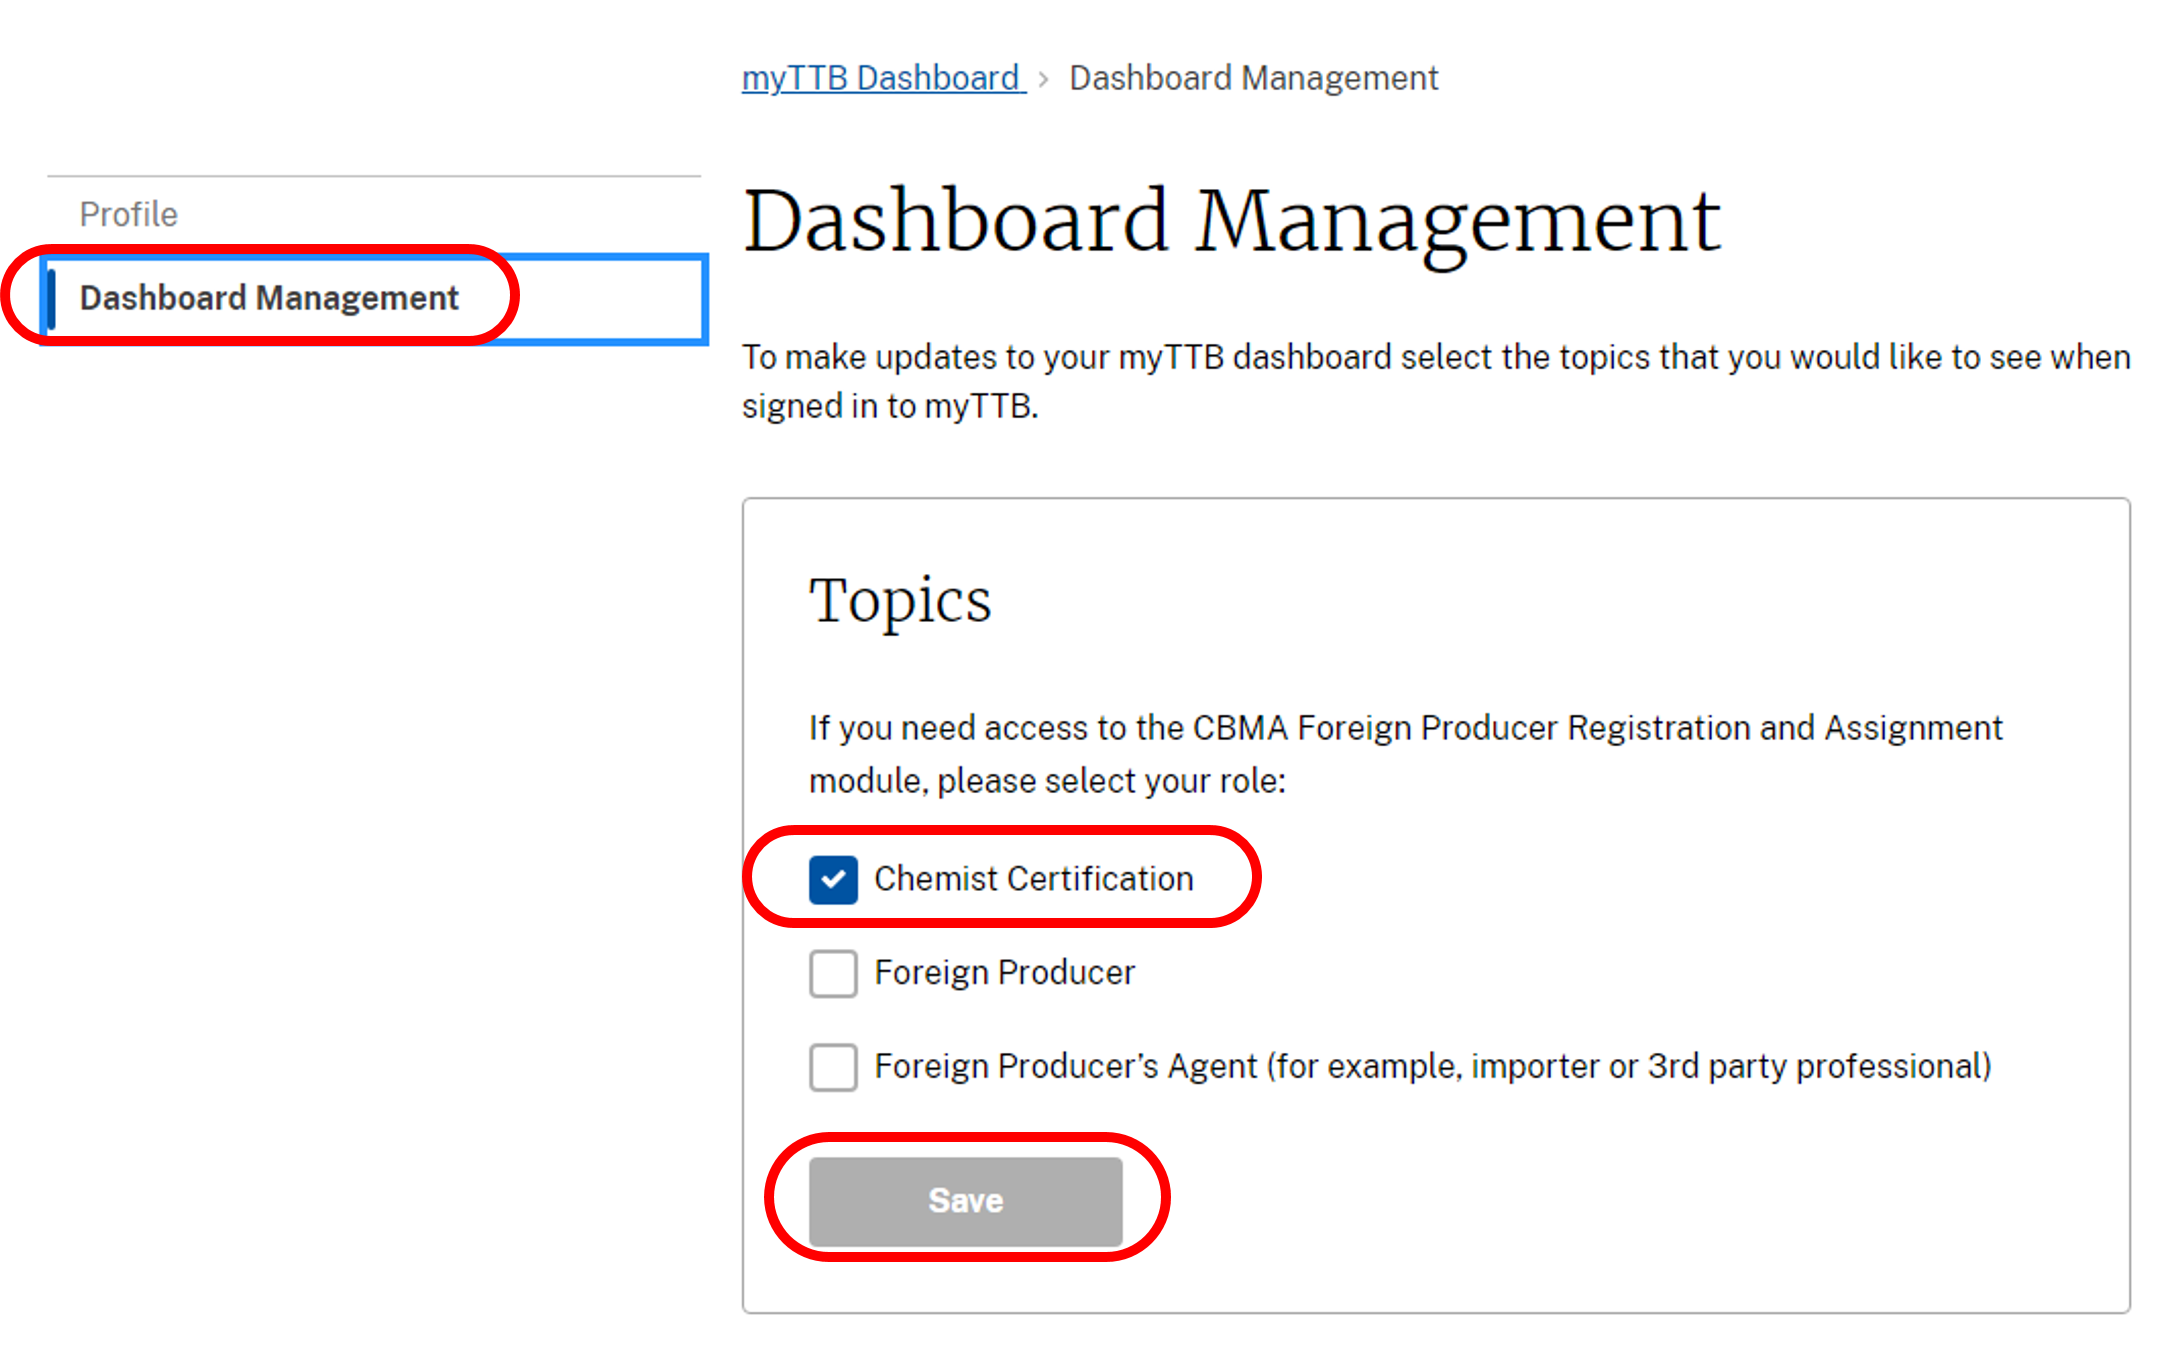Select Profile in the side navigation

[128, 214]
